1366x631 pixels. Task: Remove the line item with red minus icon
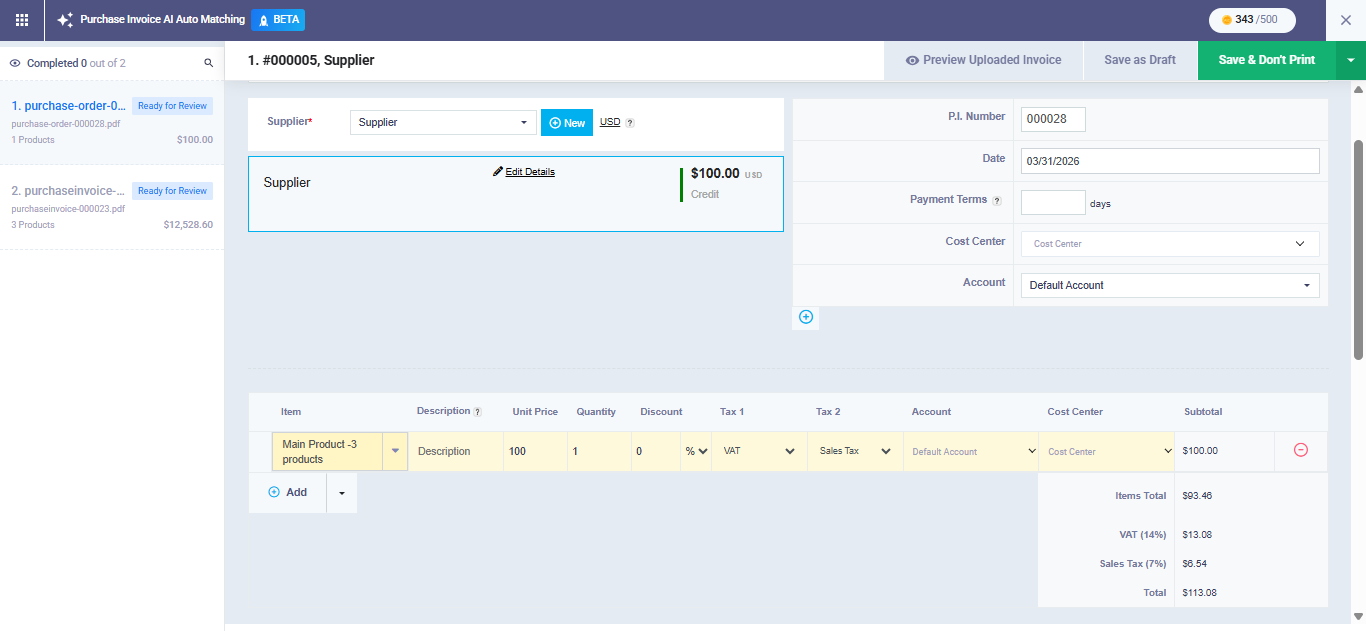coord(1300,450)
